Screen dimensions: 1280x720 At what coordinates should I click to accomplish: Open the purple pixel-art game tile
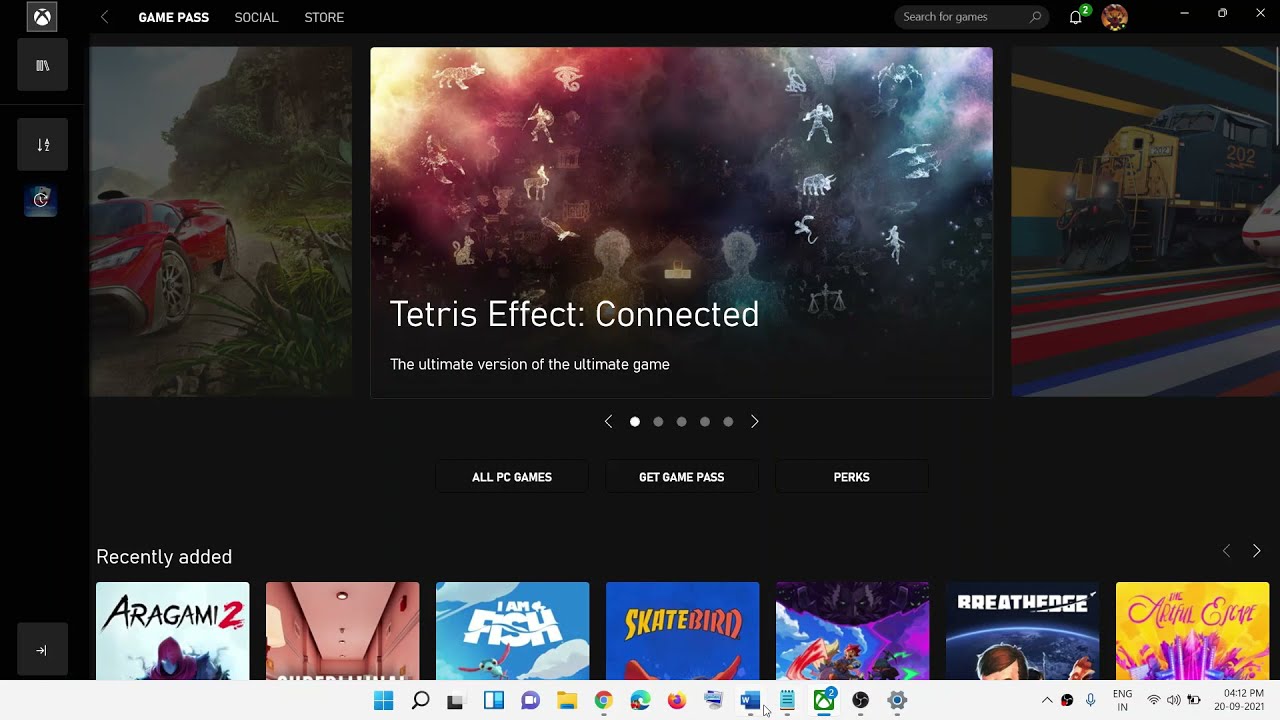852,631
